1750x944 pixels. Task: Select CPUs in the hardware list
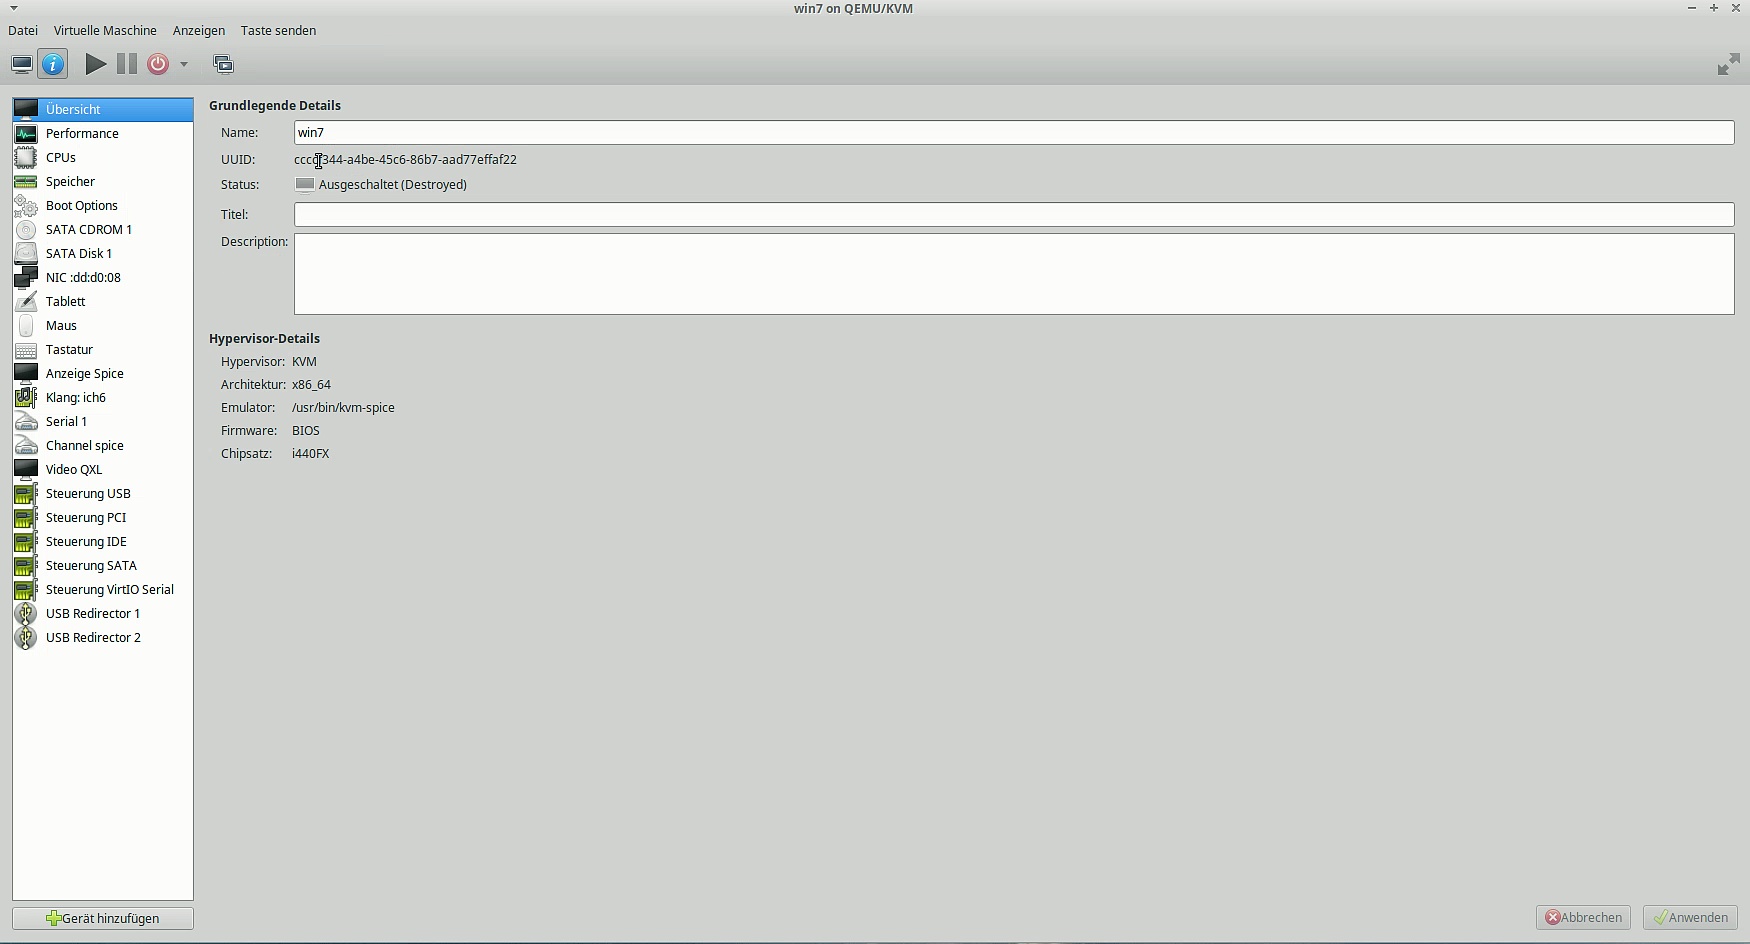click(61, 158)
